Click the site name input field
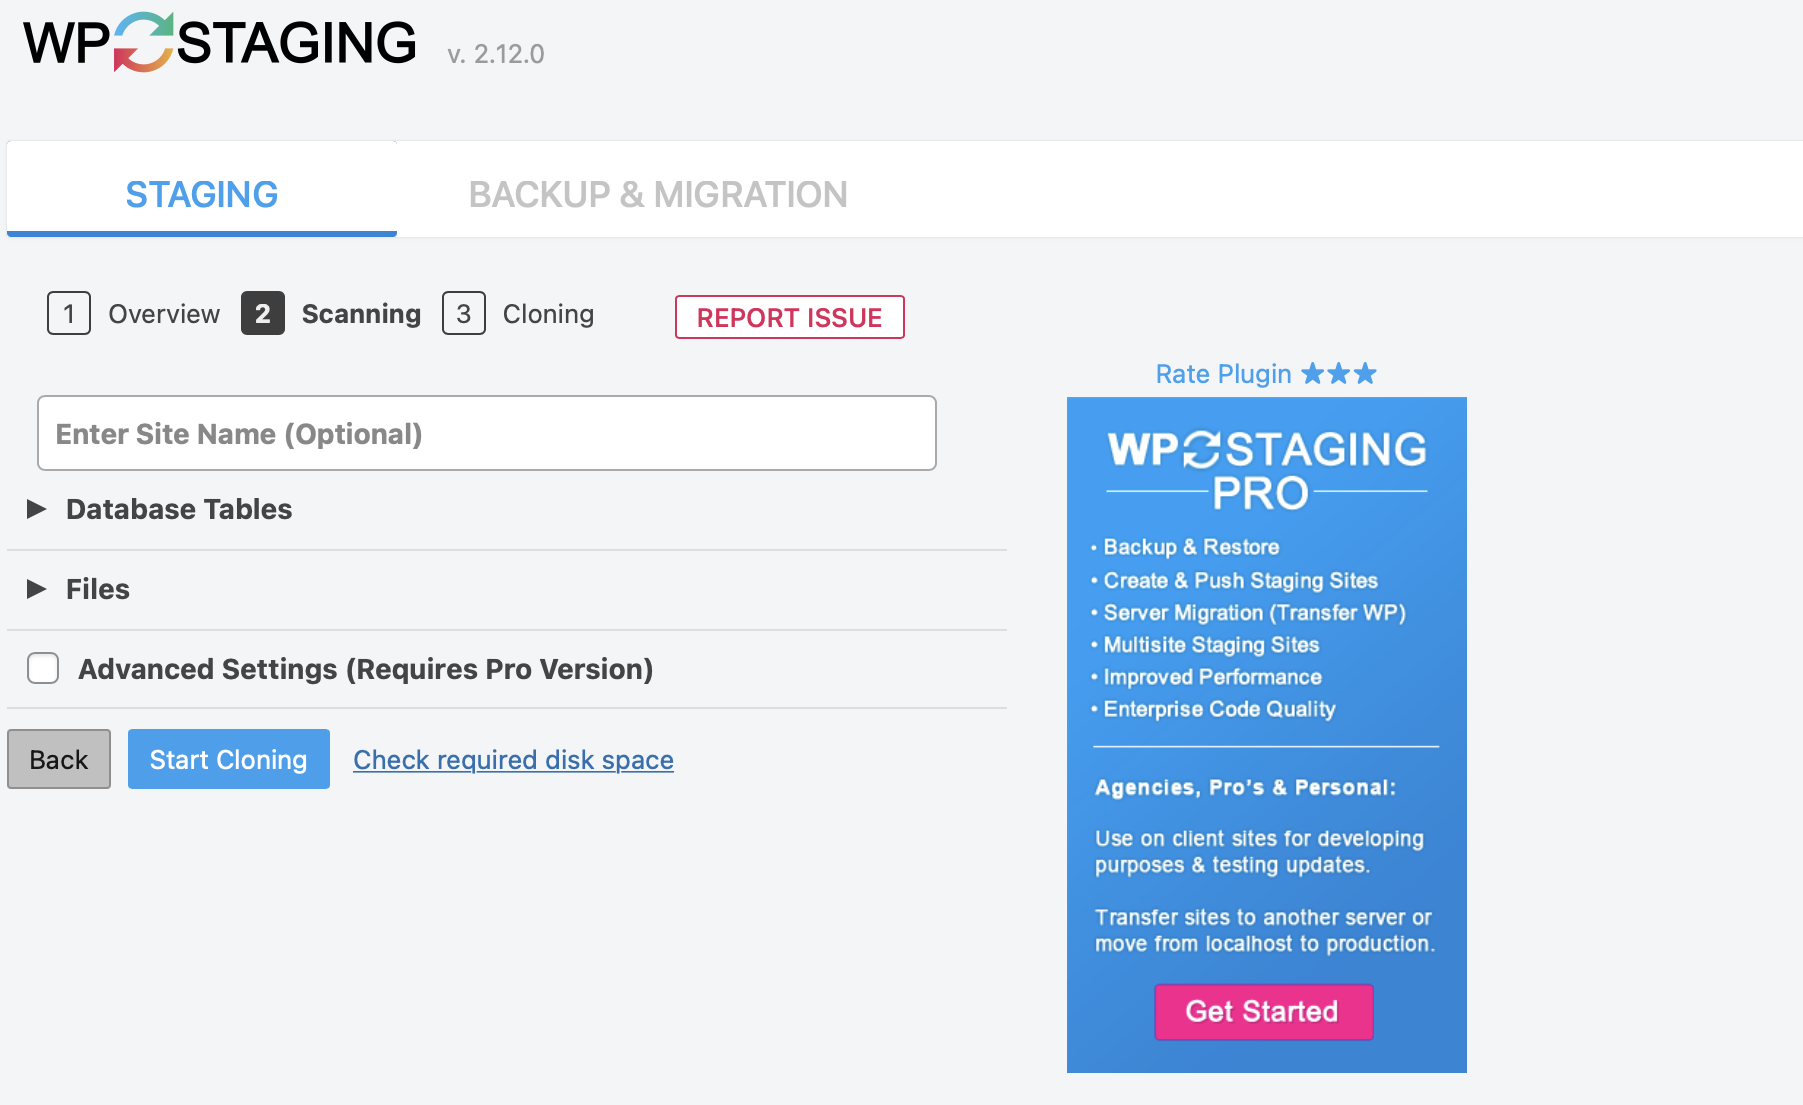 [486, 433]
